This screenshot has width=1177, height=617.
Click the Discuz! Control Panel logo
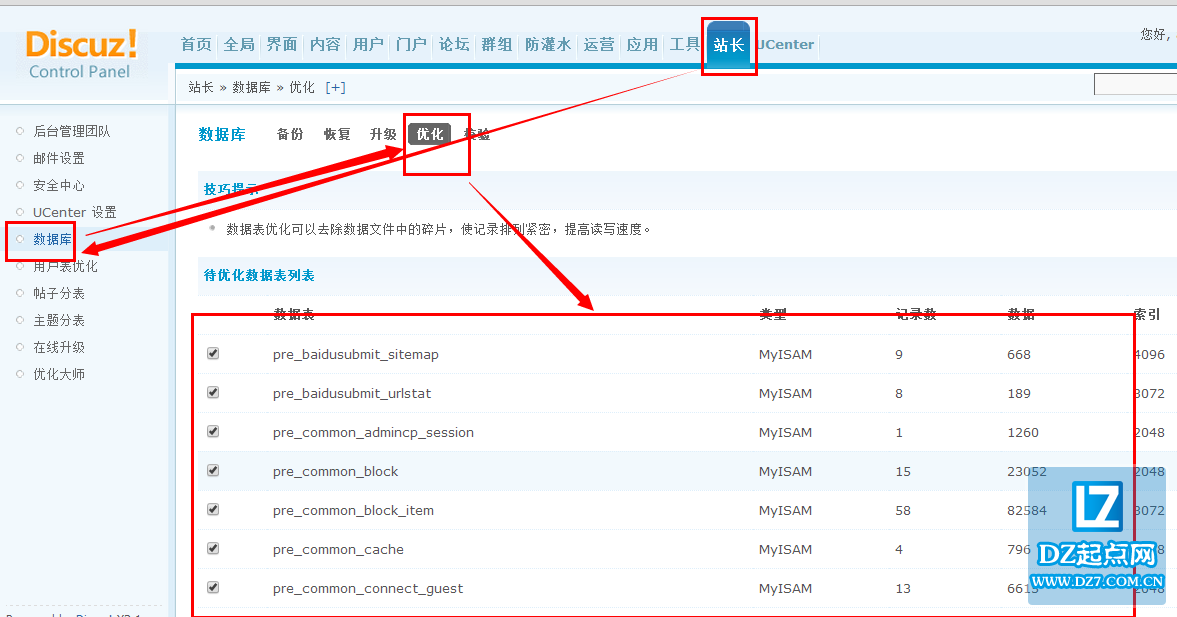coord(82,54)
